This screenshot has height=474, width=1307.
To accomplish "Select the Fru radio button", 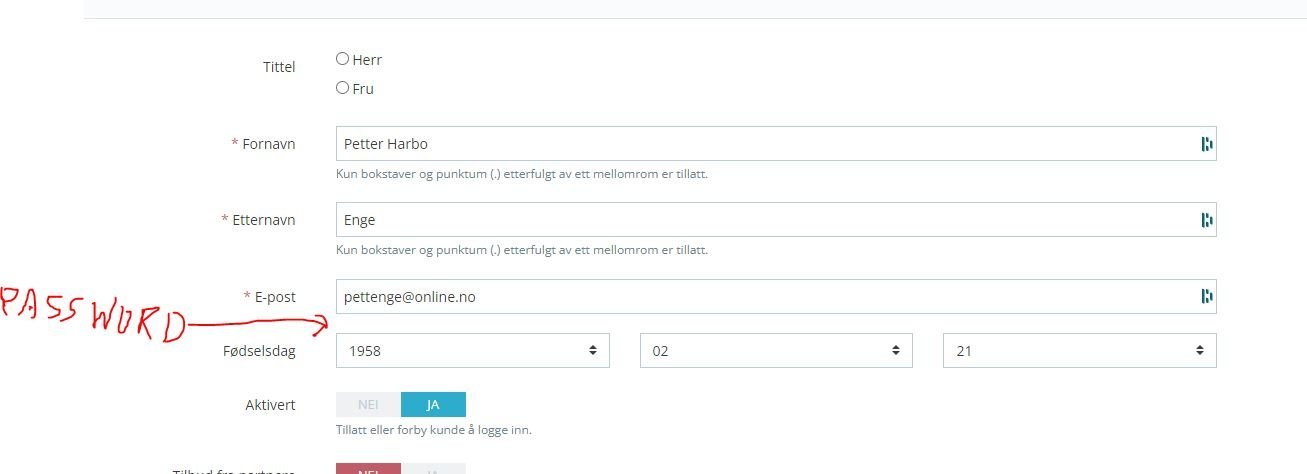I will 343,88.
